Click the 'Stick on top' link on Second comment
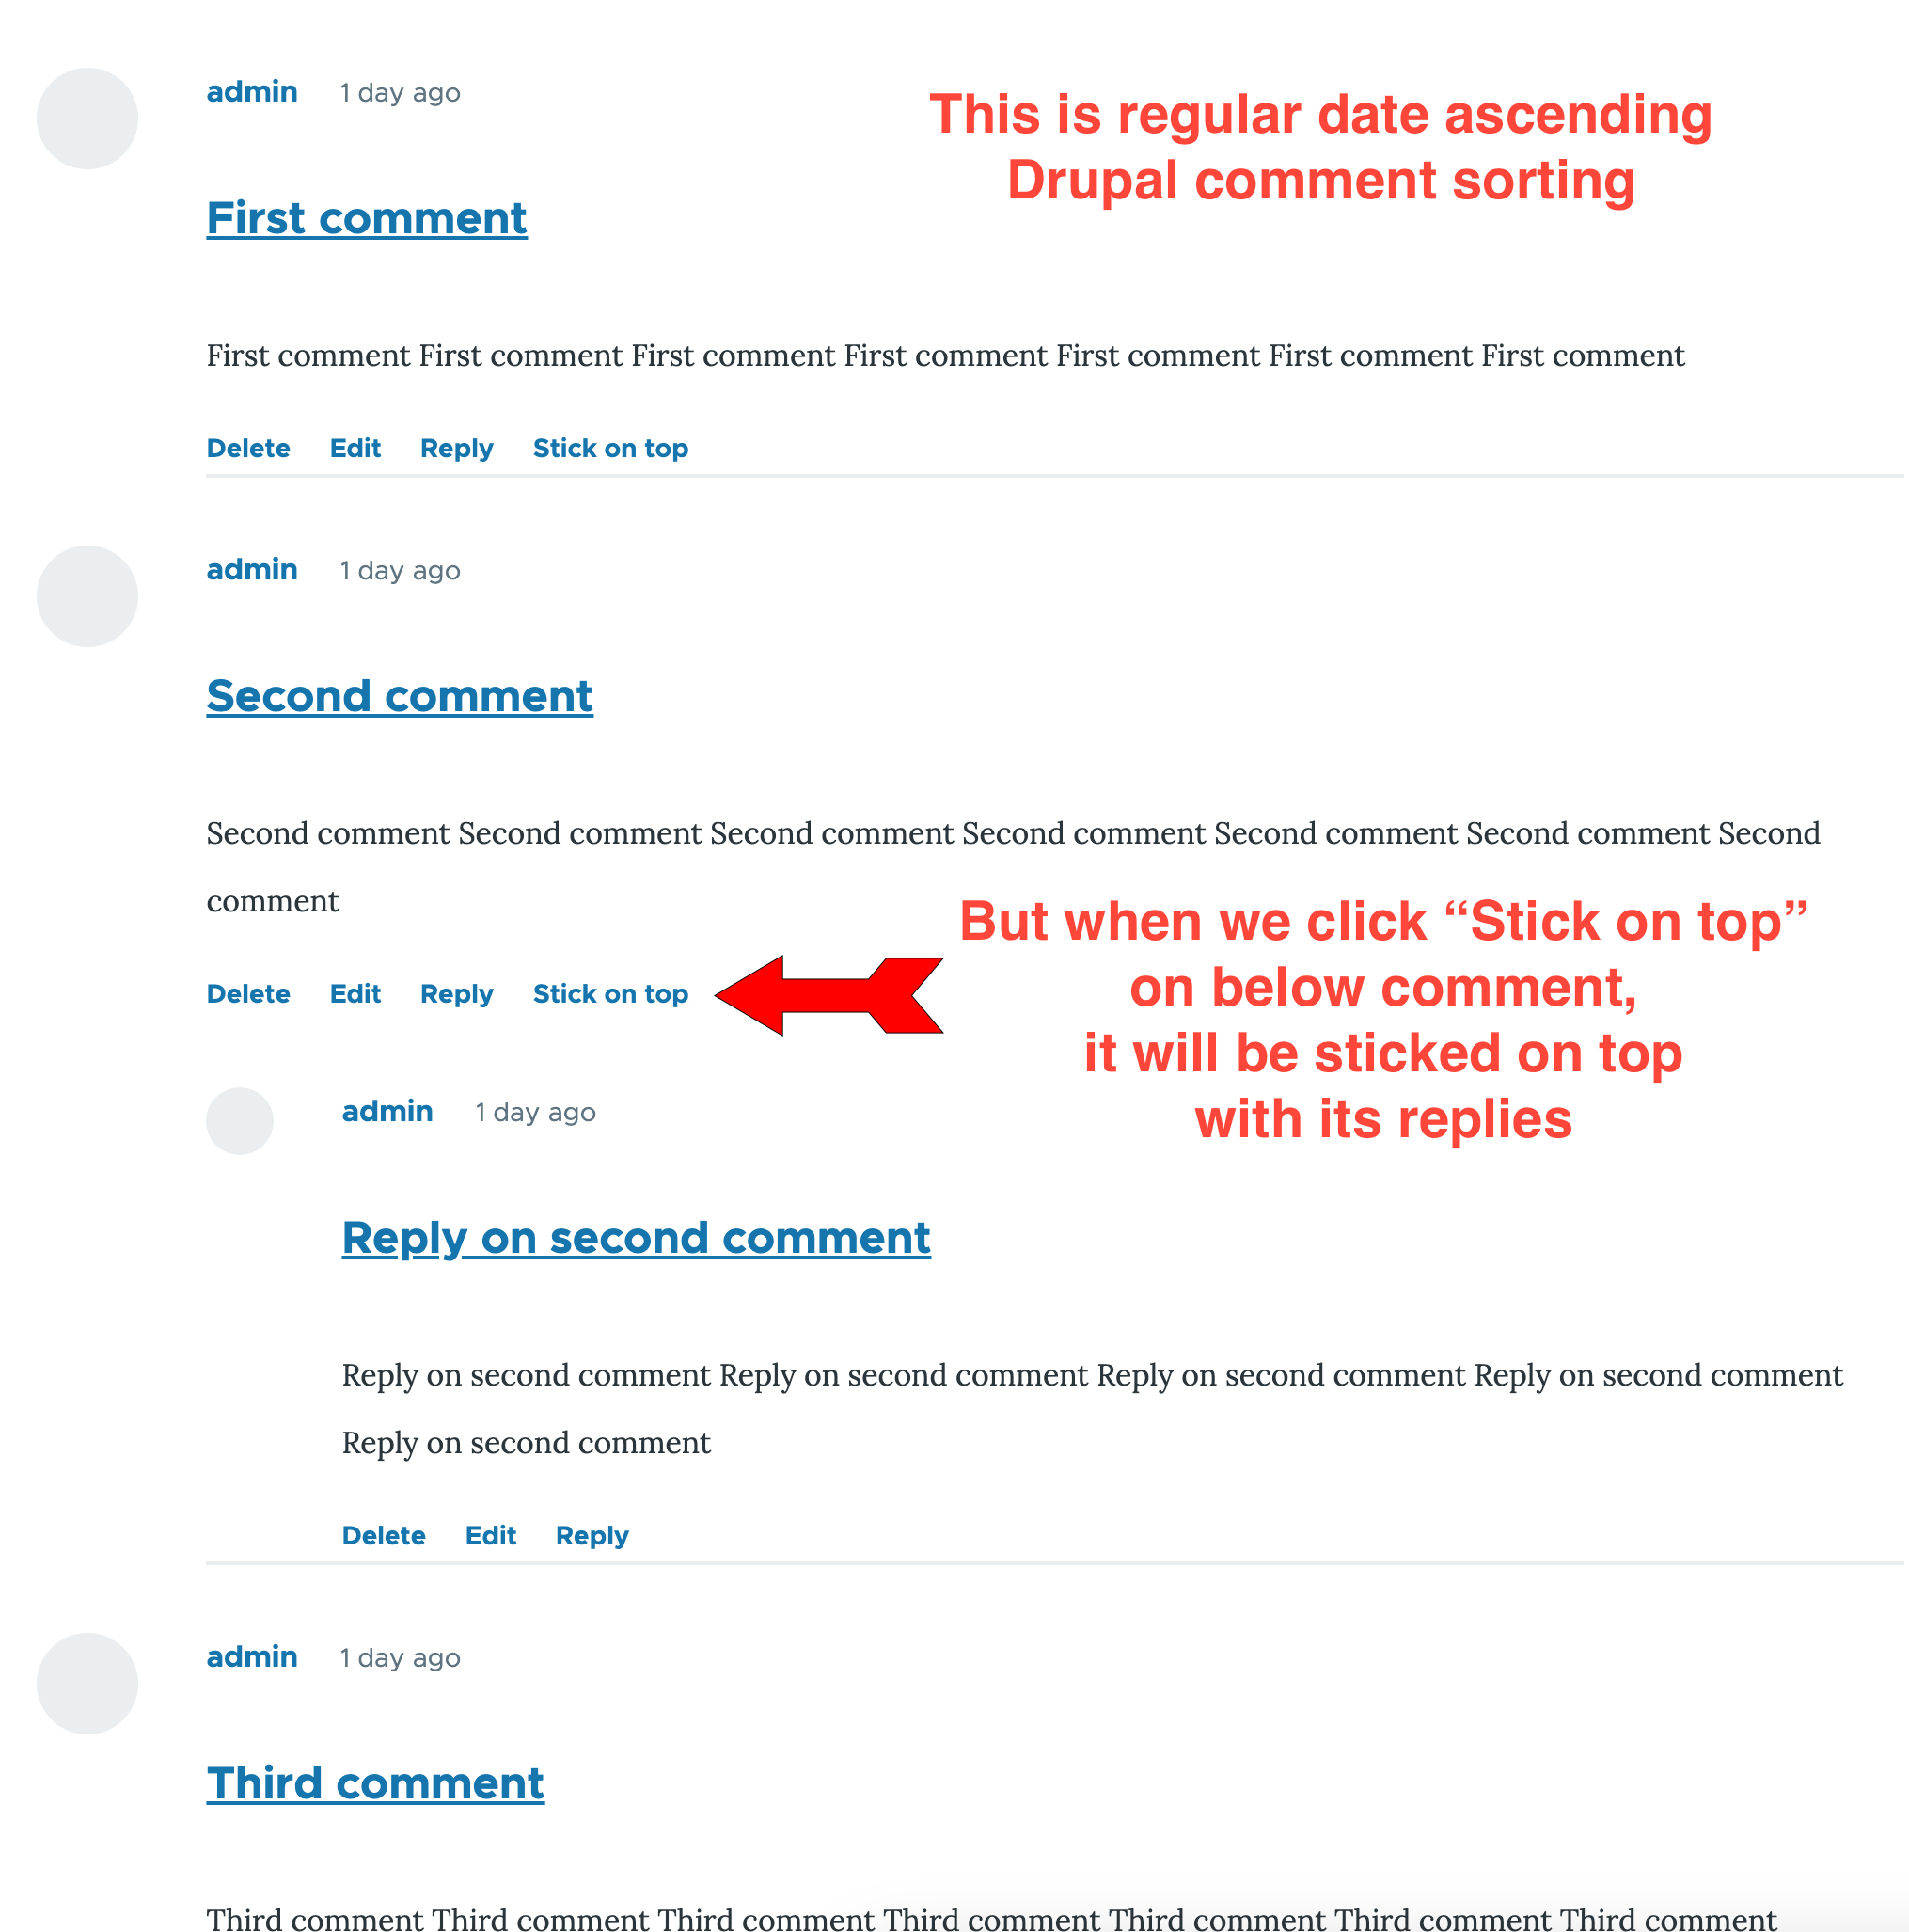Screen dimensions: 1909x1932 (610, 993)
